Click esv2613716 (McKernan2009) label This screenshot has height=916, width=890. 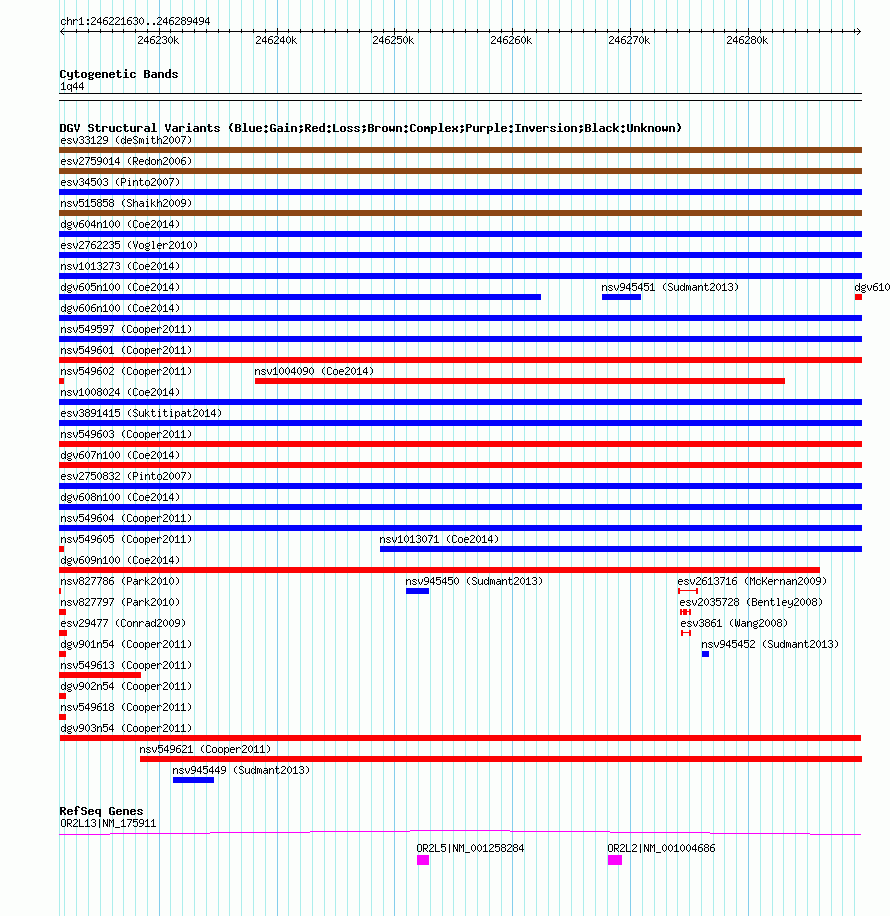pos(752,582)
